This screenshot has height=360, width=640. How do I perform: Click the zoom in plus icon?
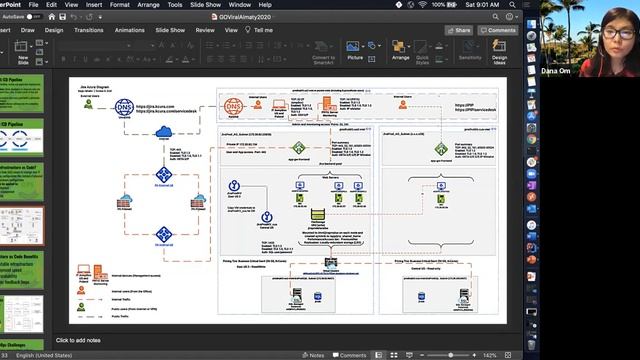point(474,355)
